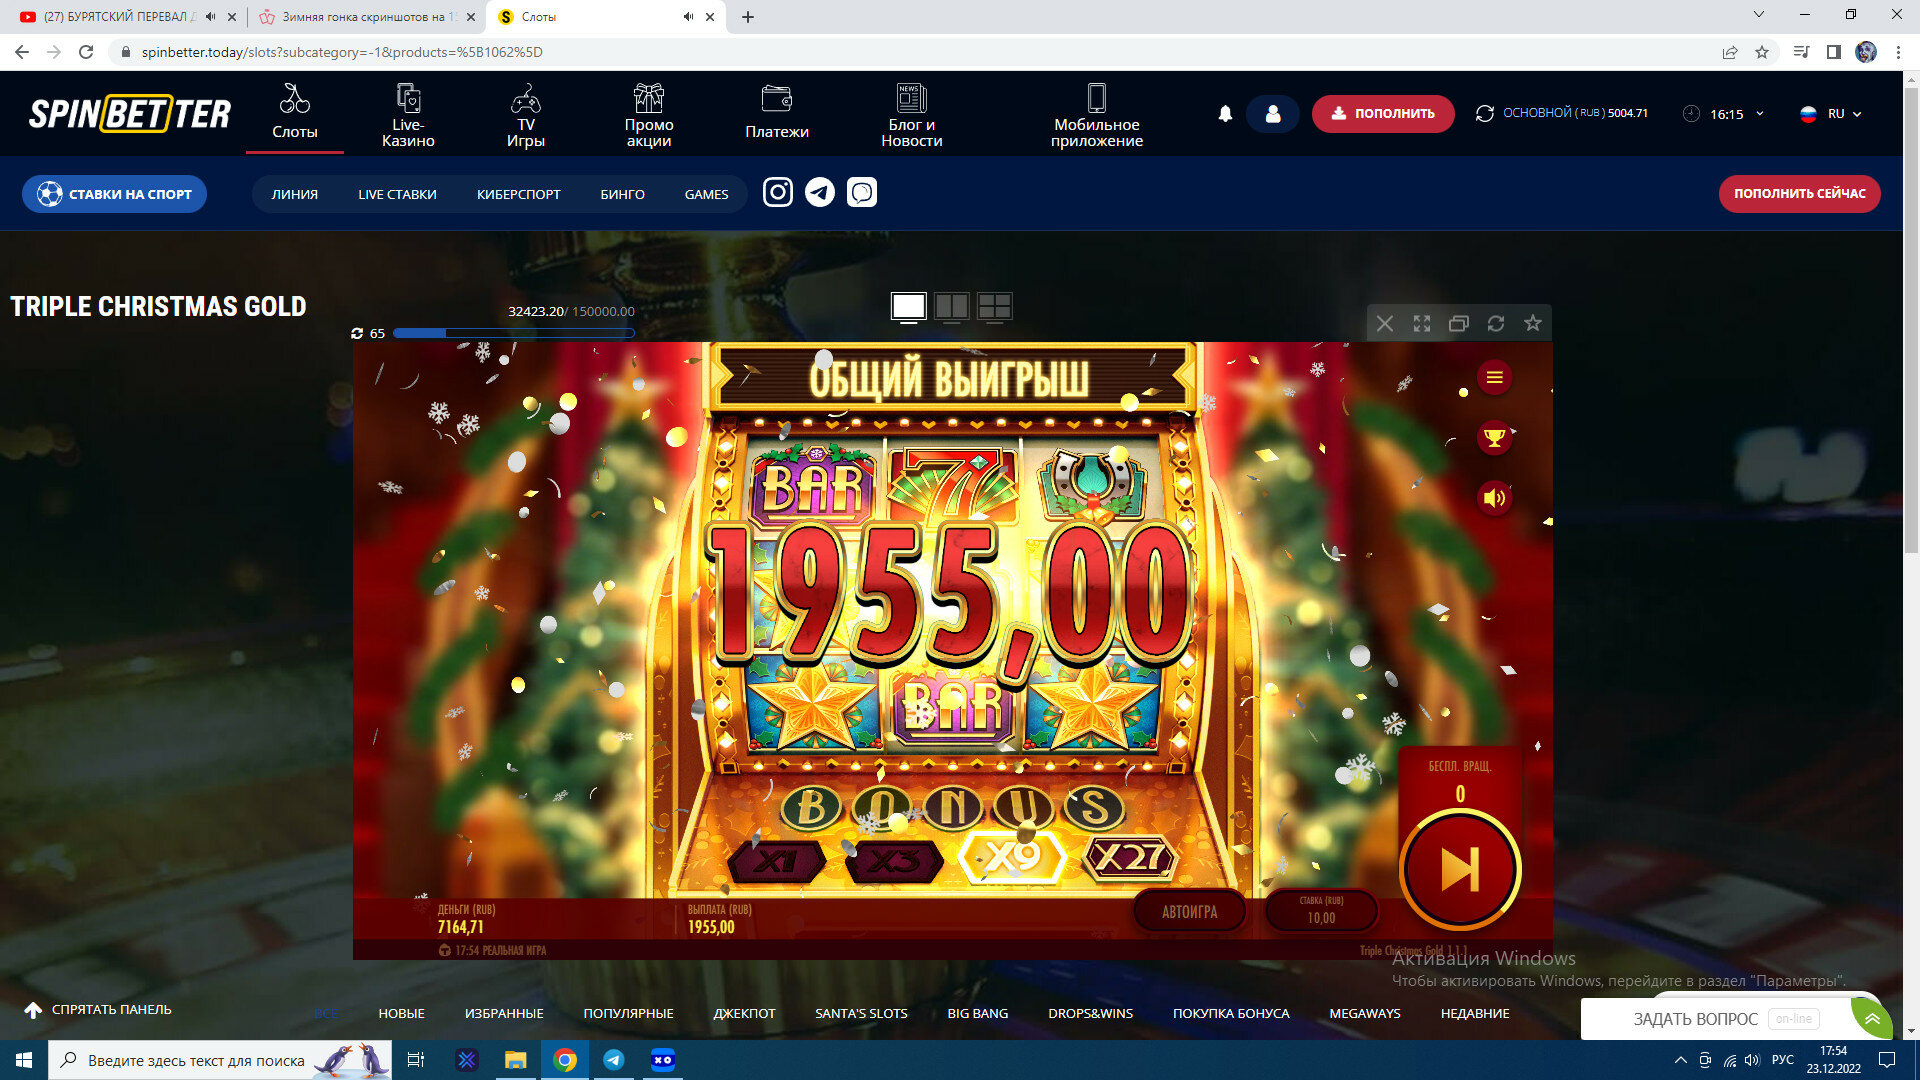The width and height of the screenshot is (1920, 1080).
Task: Expand the 16:15 time dropdown
Action: [x=1726, y=114]
